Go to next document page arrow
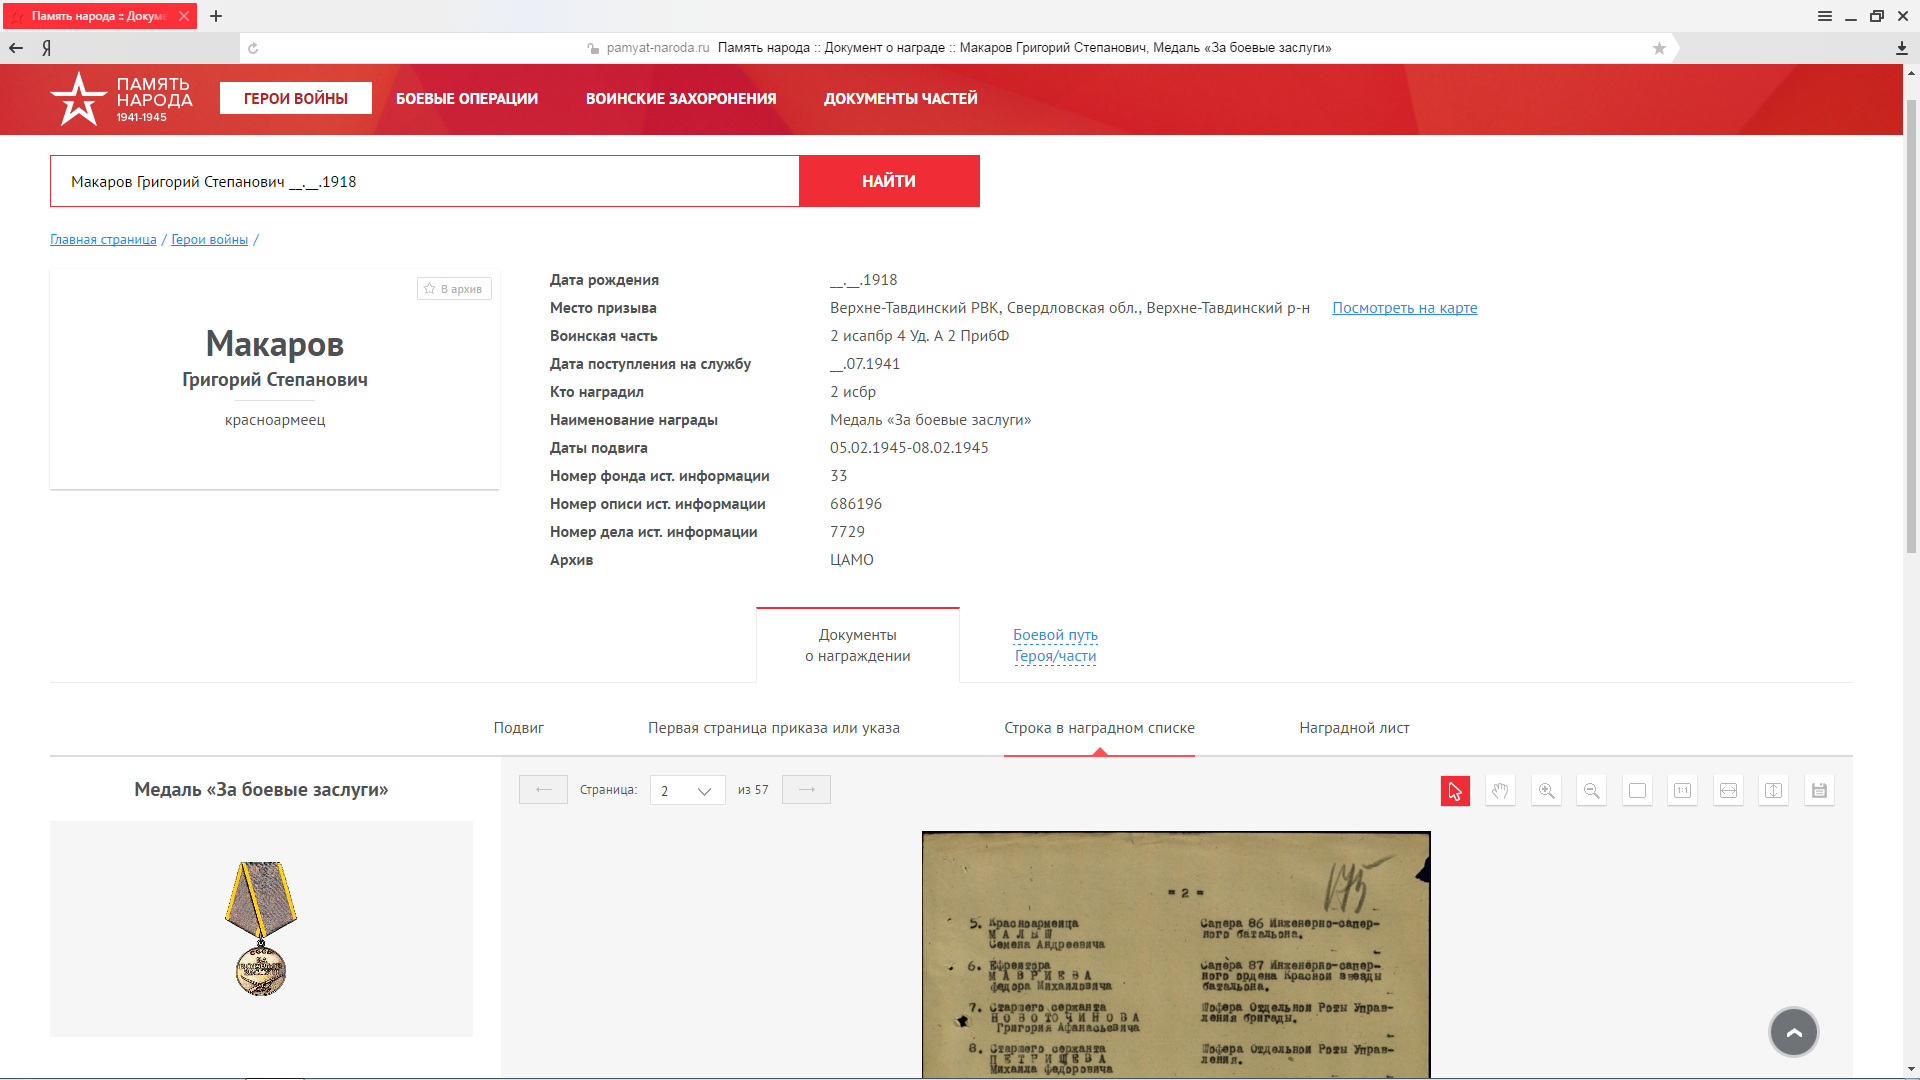 pos(806,790)
